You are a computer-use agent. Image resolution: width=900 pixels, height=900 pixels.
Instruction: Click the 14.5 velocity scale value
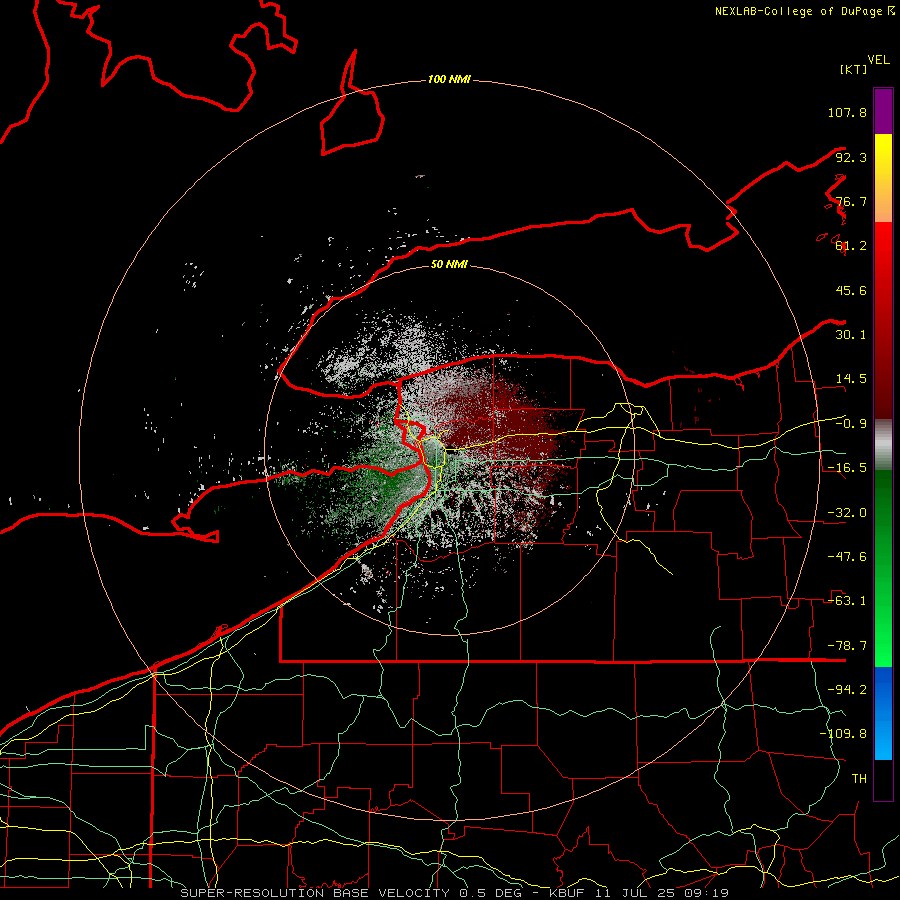pos(851,379)
